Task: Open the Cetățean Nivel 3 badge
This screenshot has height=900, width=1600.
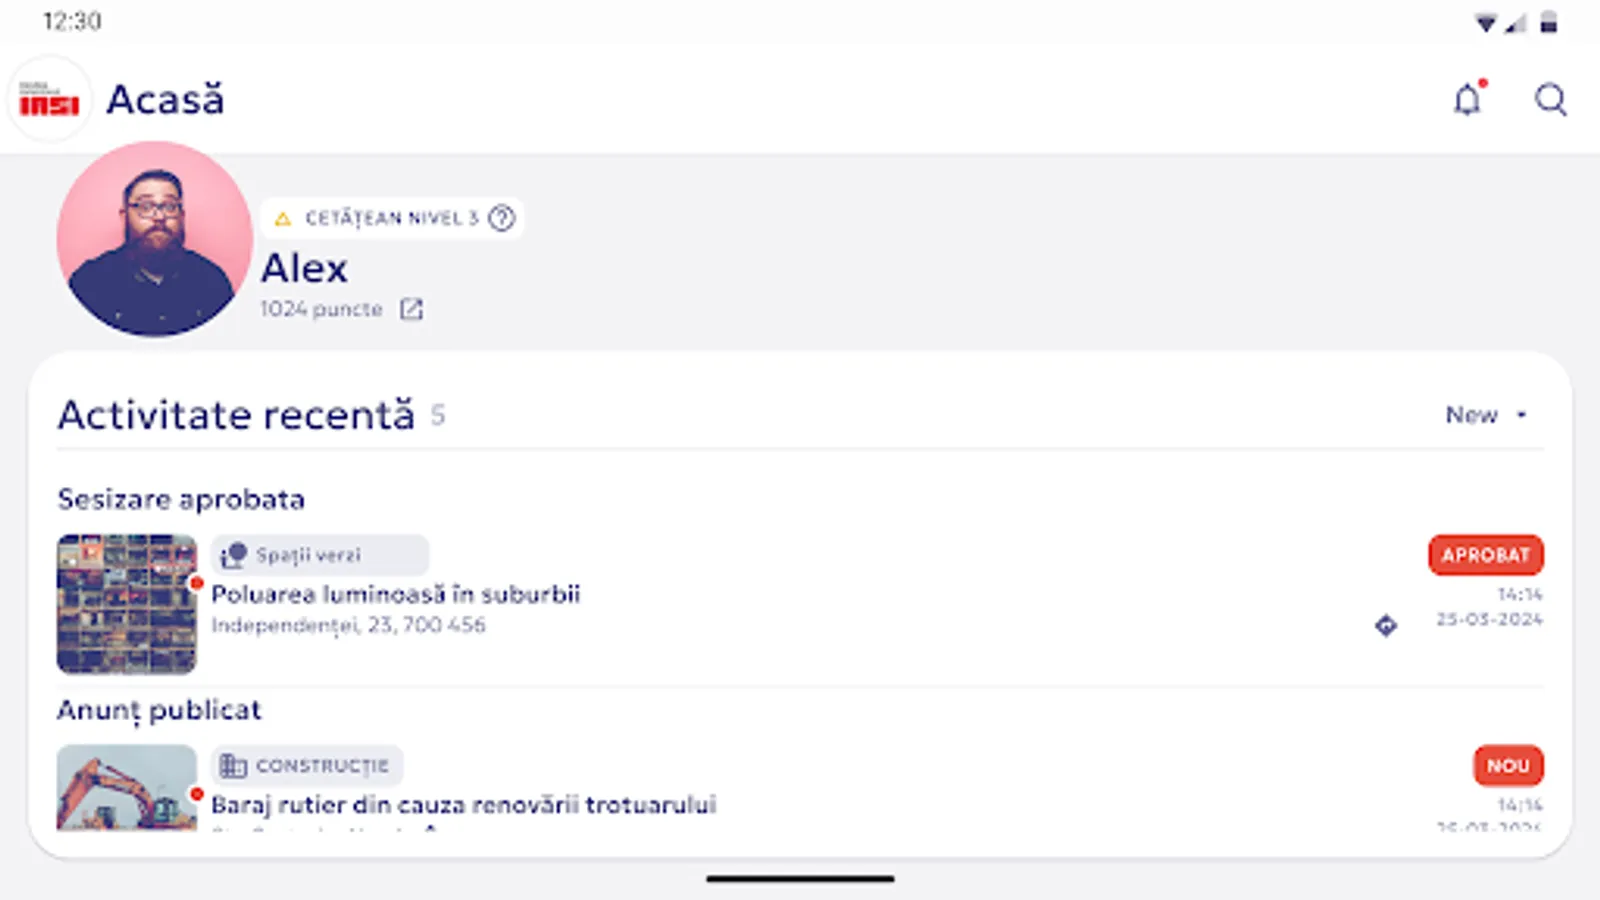Action: (392, 218)
